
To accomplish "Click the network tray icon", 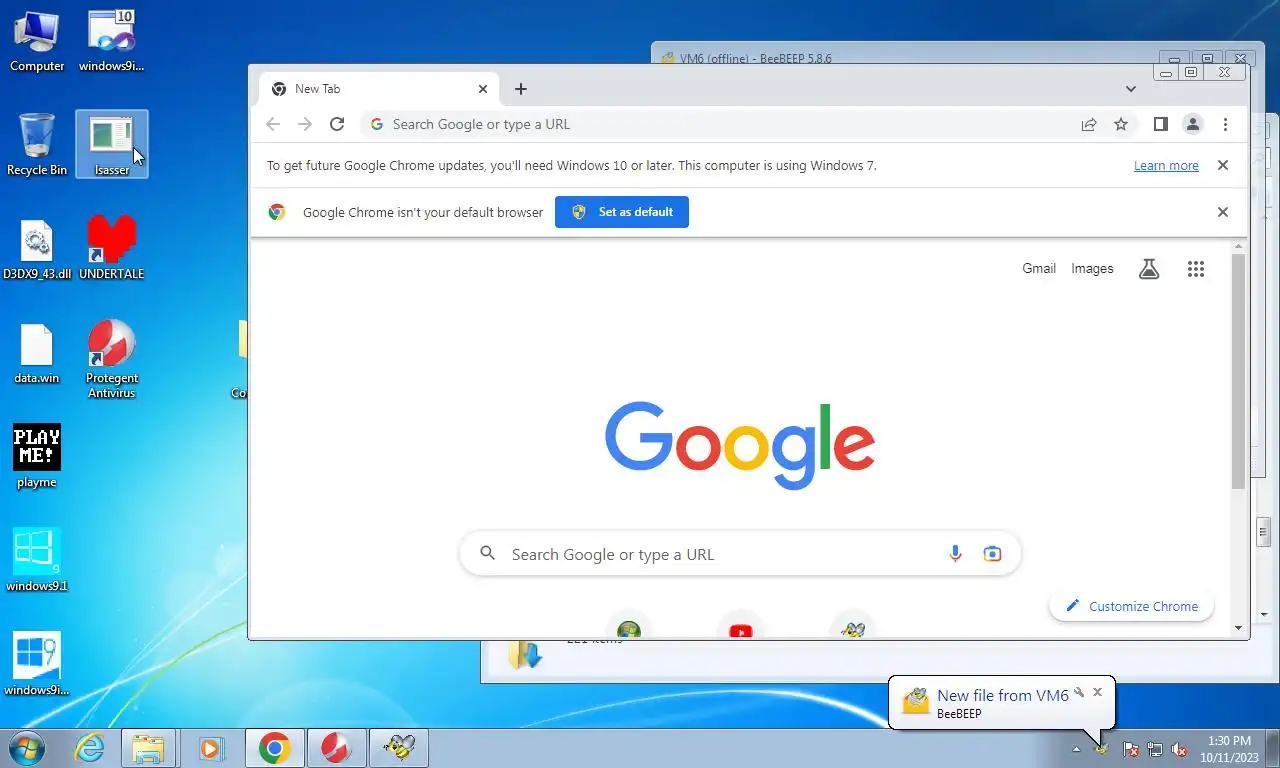I will coord(1155,749).
